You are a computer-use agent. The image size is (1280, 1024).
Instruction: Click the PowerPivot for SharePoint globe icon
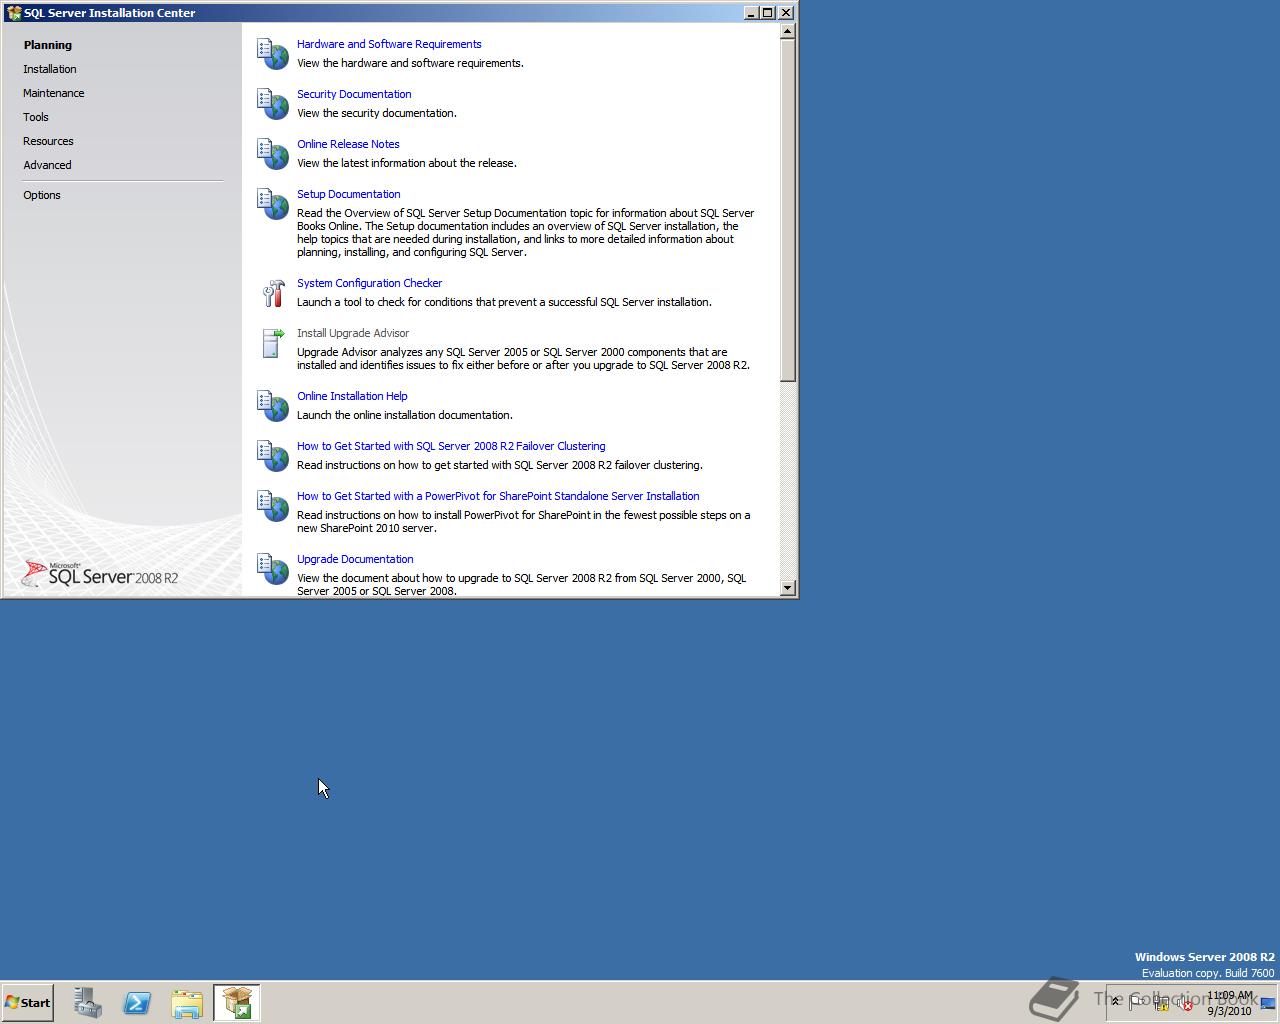pyautogui.click(x=273, y=506)
